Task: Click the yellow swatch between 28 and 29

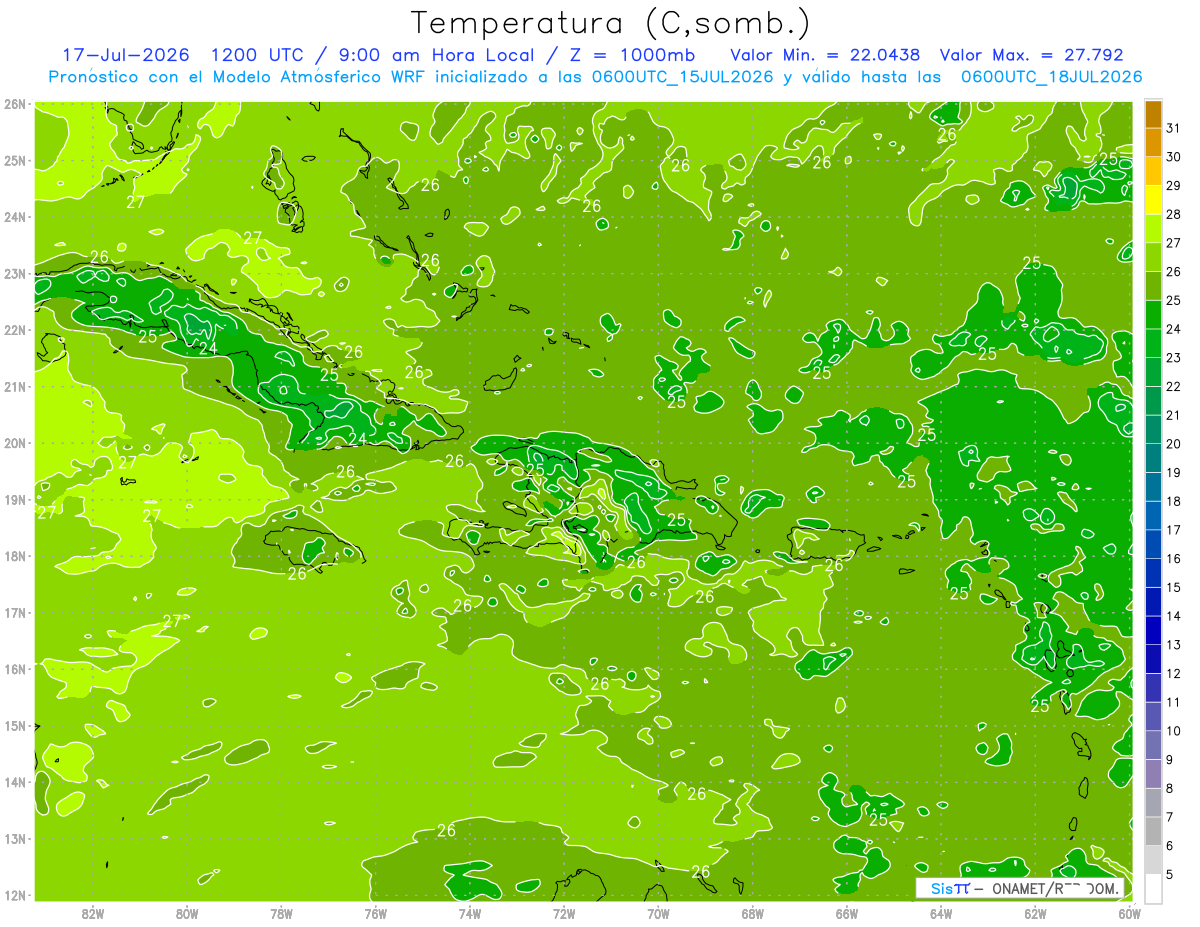Action: point(1153,200)
